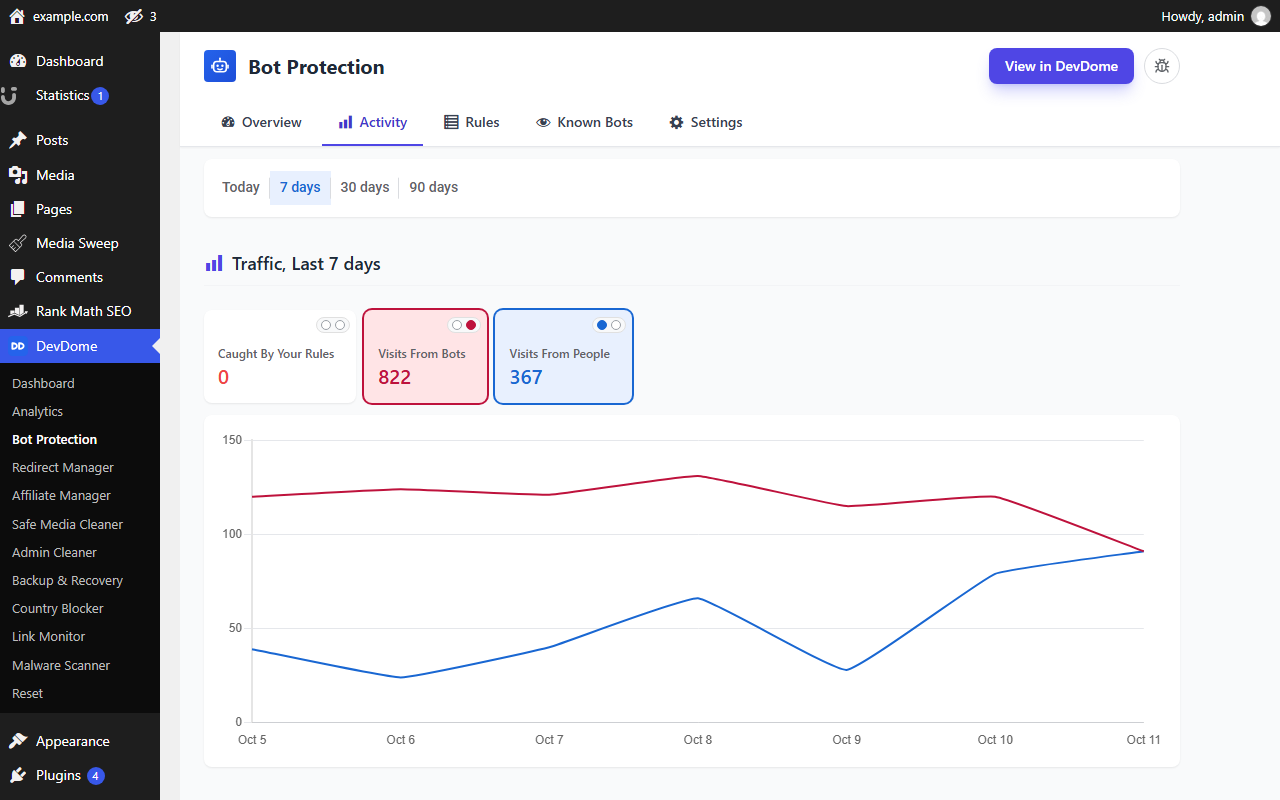Click the Howdy, admin account link
Viewport: 1280px width, 800px height.
(x=1202, y=16)
